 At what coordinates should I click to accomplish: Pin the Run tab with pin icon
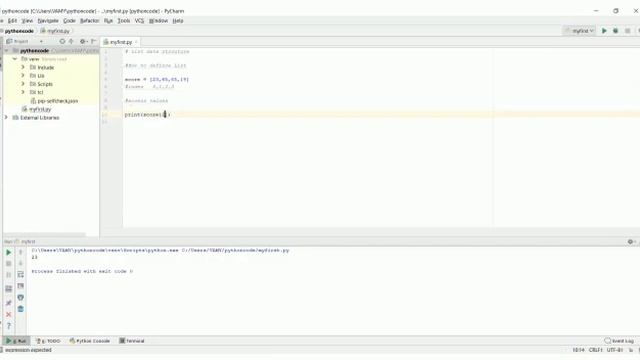9,303
